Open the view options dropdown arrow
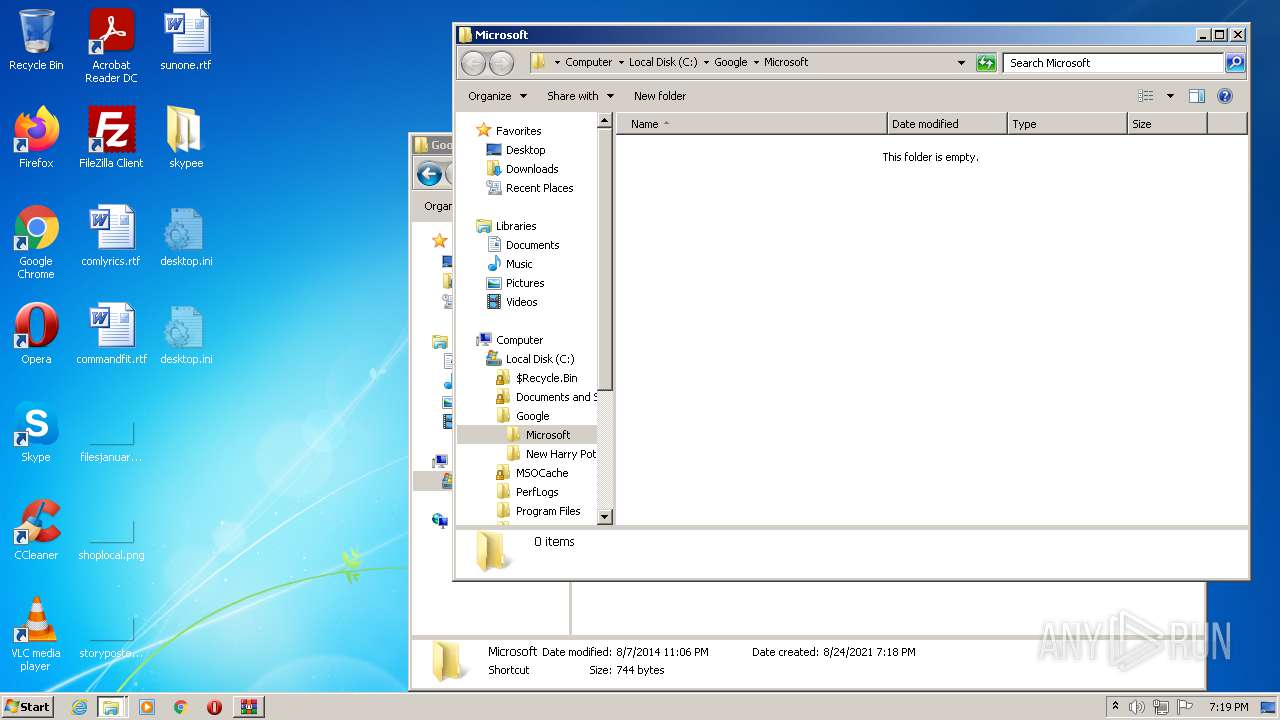This screenshot has width=1280, height=720. 1170,96
